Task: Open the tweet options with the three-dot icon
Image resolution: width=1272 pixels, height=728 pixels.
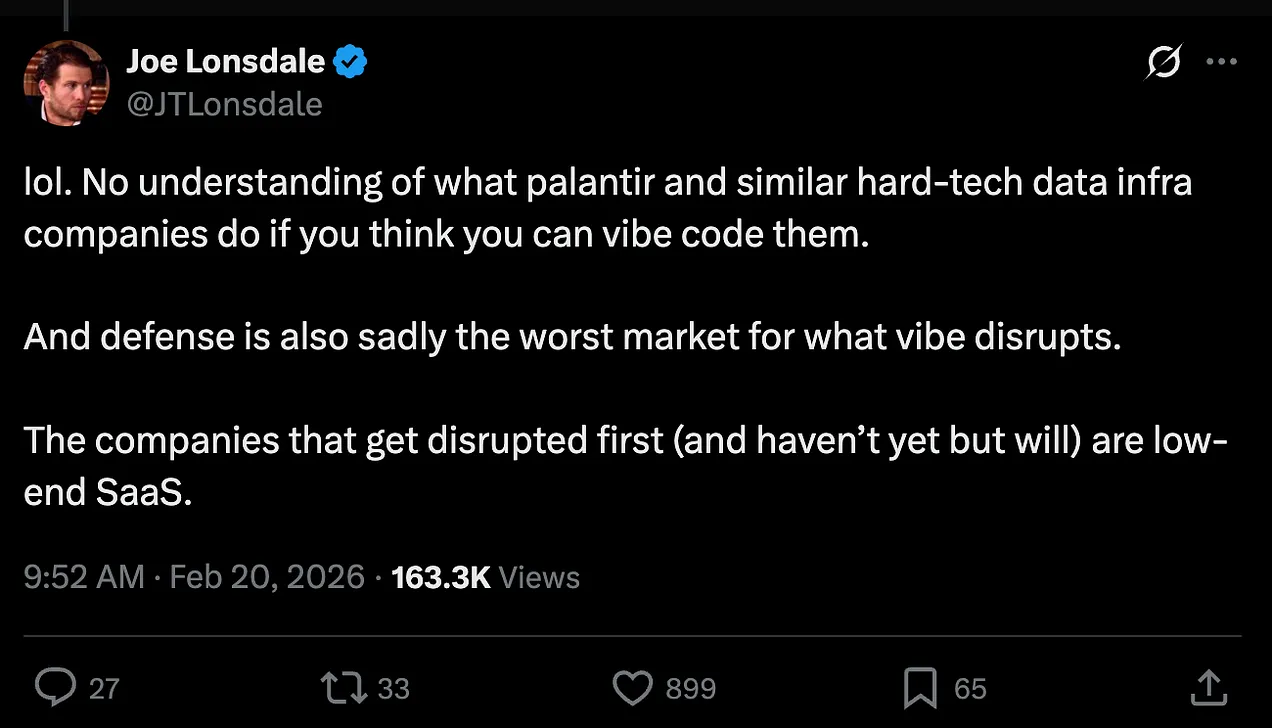Action: pyautogui.click(x=1222, y=61)
